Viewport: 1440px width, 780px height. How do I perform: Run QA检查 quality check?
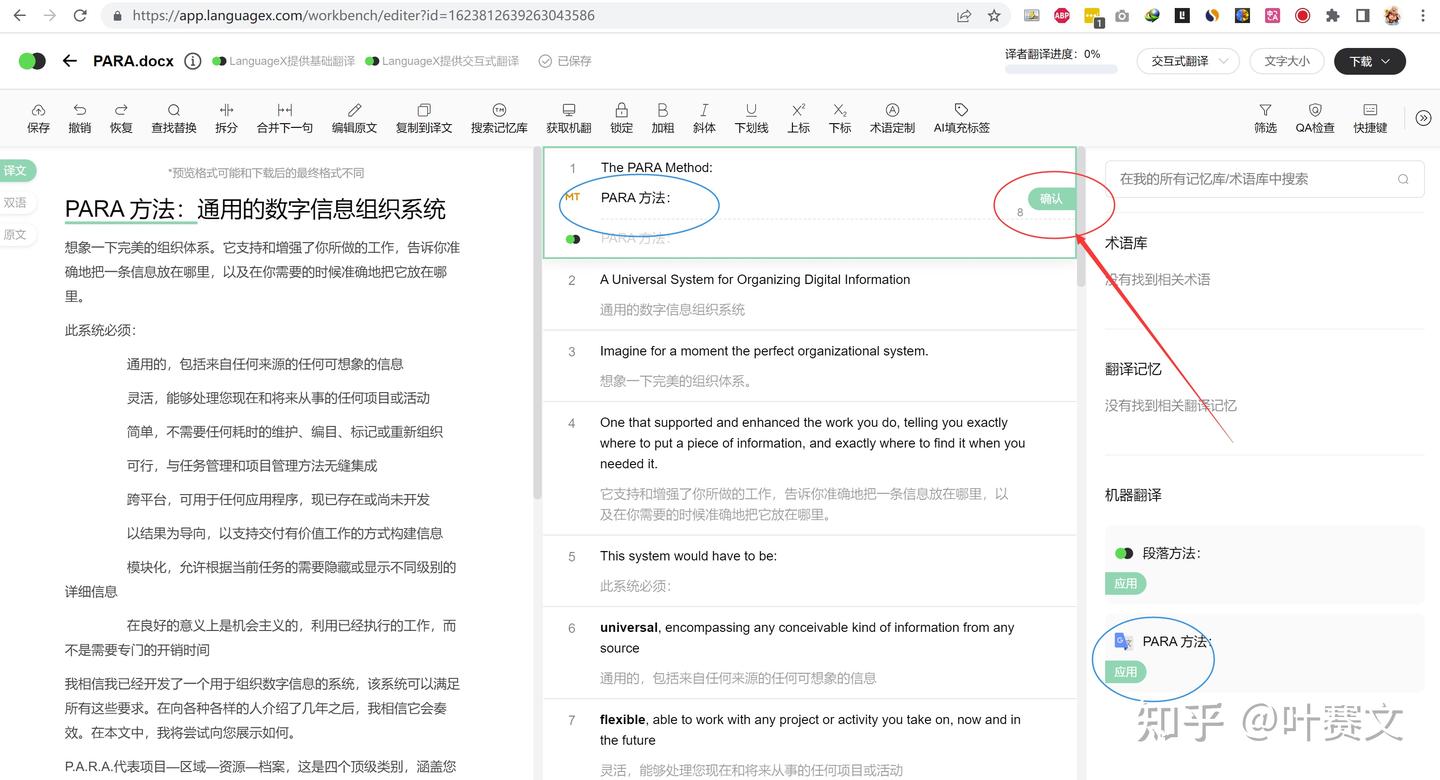[x=1314, y=117]
